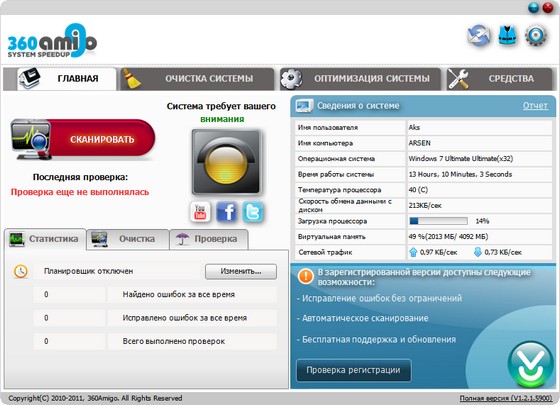This screenshot has height=405, width=560.
Task: Select the Проверка sub-tab
Action: (x=209, y=239)
